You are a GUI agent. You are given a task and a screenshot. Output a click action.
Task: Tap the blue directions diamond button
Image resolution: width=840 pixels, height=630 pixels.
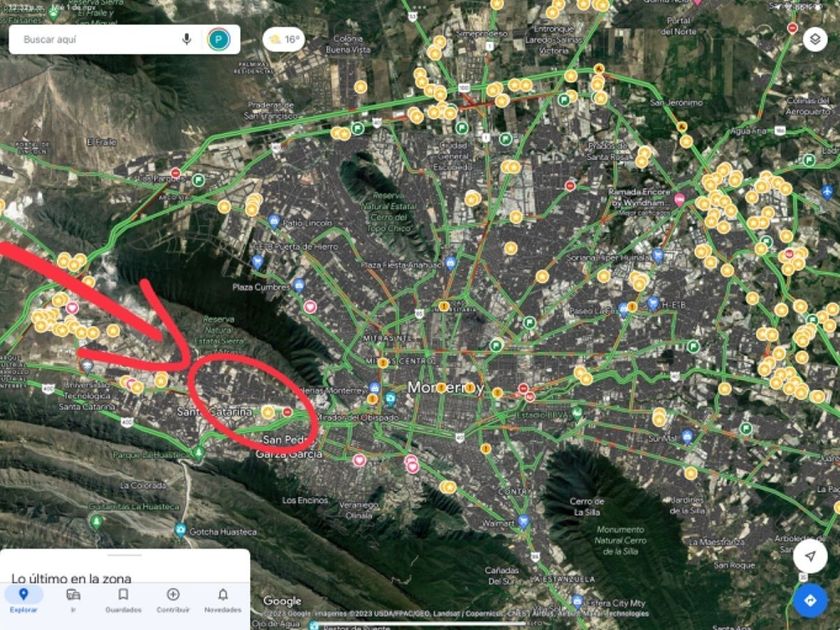tap(810, 600)
